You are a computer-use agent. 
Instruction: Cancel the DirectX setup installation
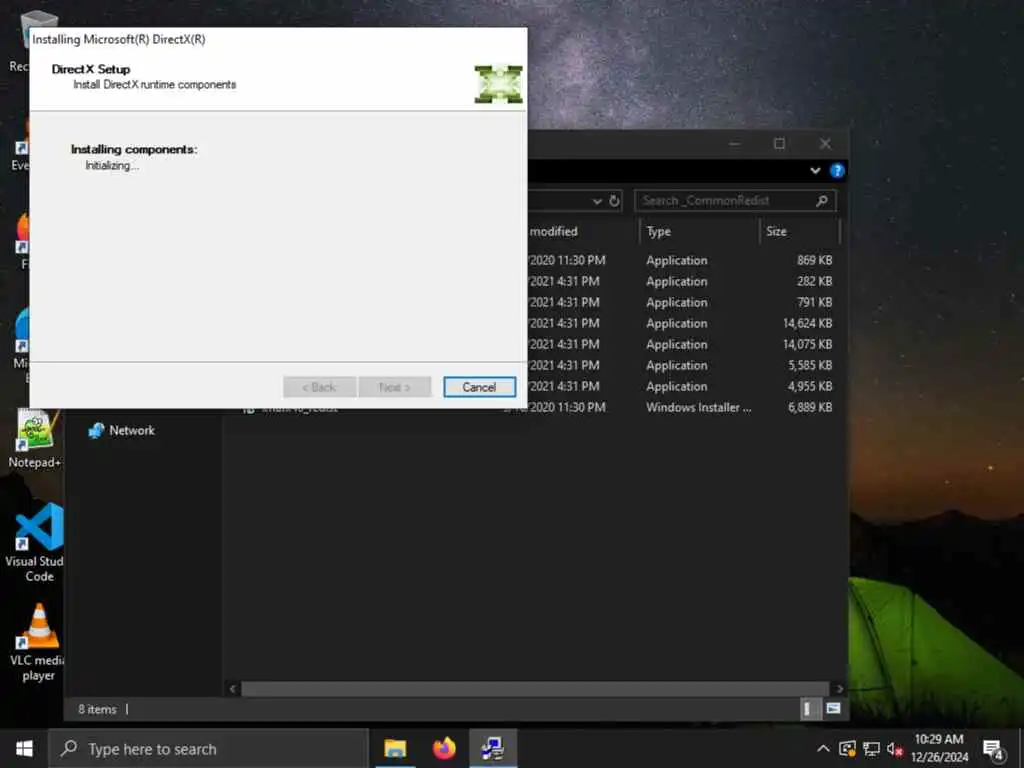(x=479, y=387)
